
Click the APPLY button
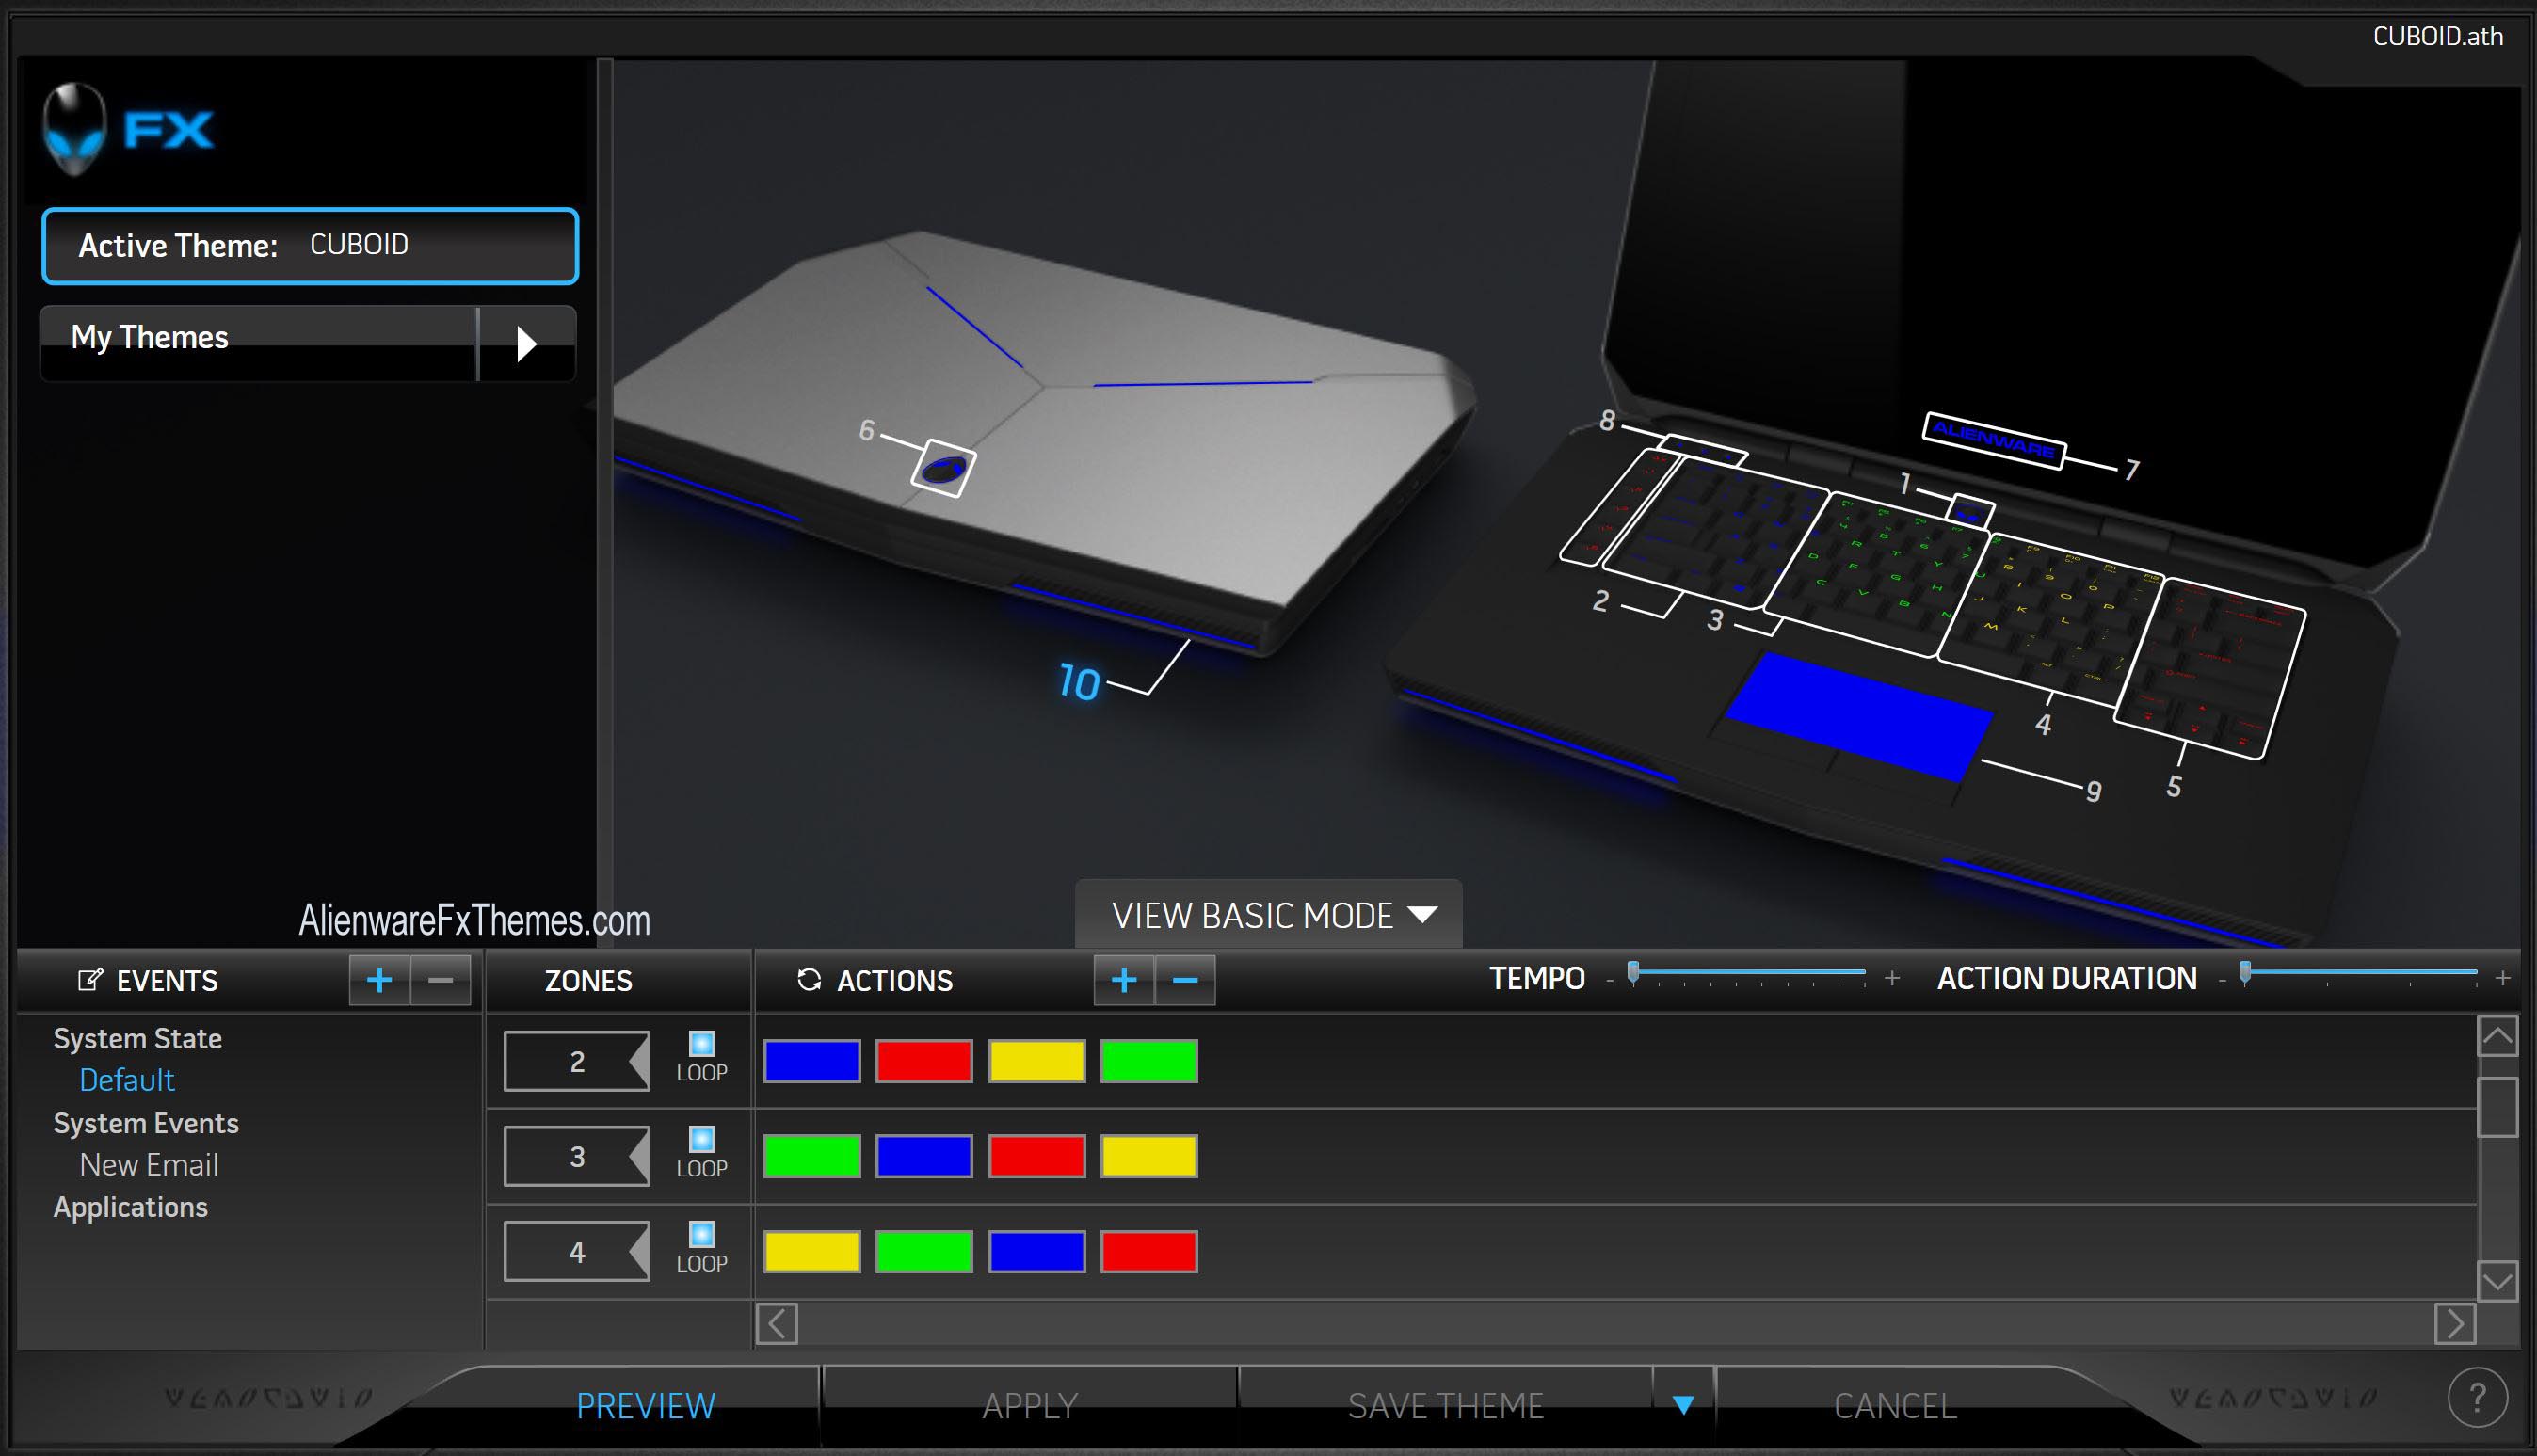1030,1405
